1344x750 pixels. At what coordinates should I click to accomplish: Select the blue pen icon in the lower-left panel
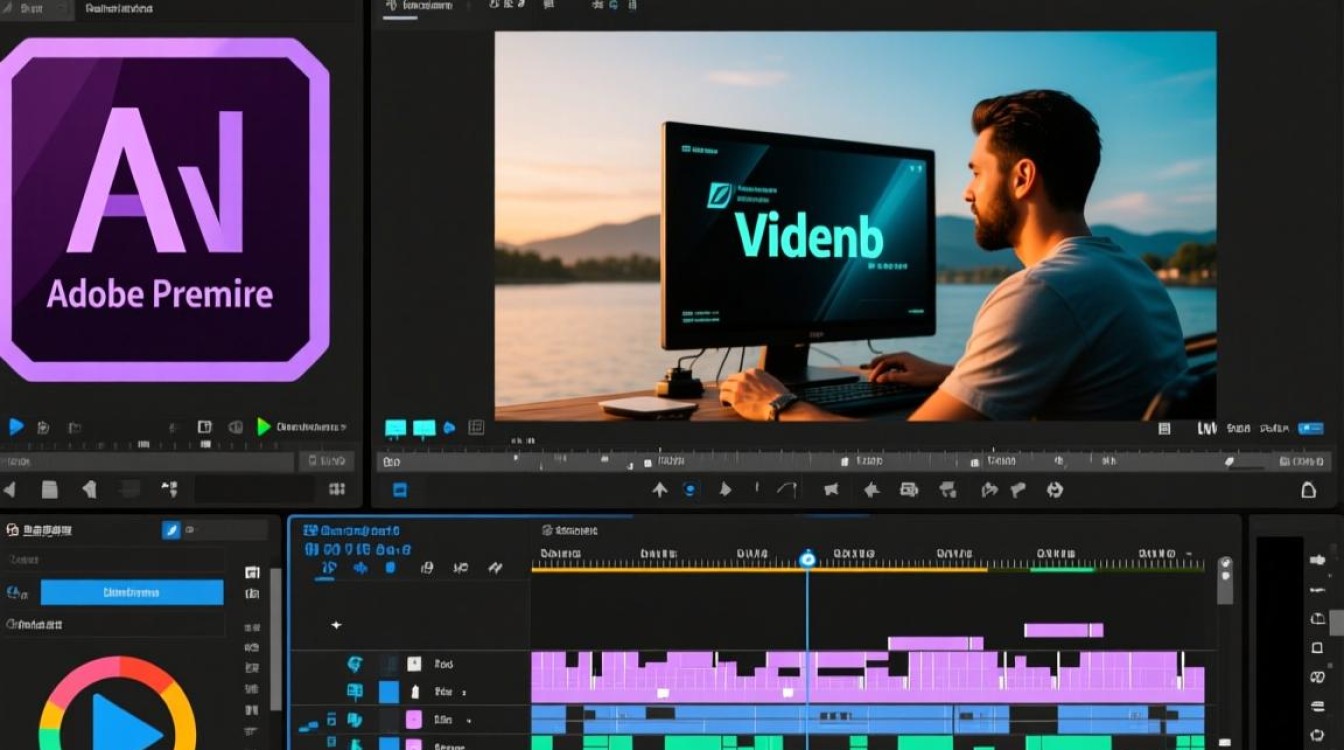coord(171,530)
